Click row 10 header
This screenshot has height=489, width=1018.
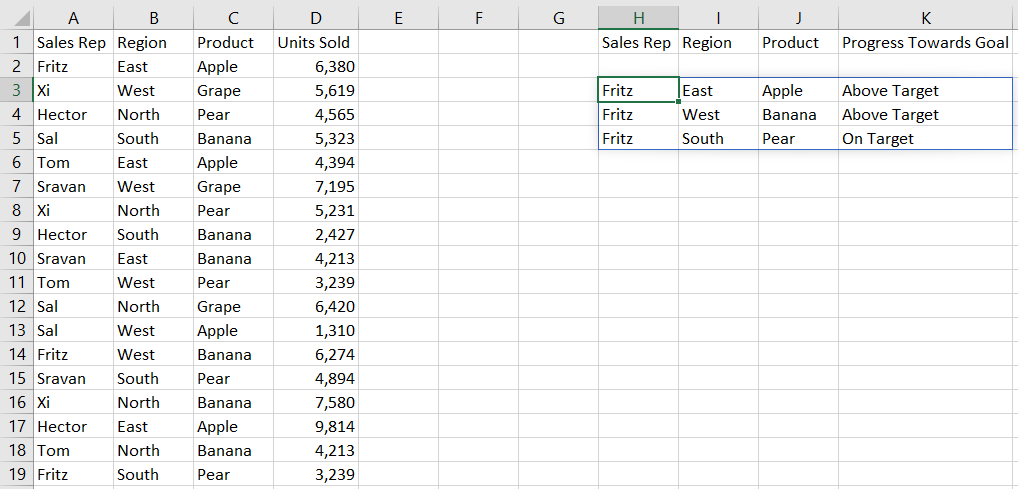coord(16,259)
